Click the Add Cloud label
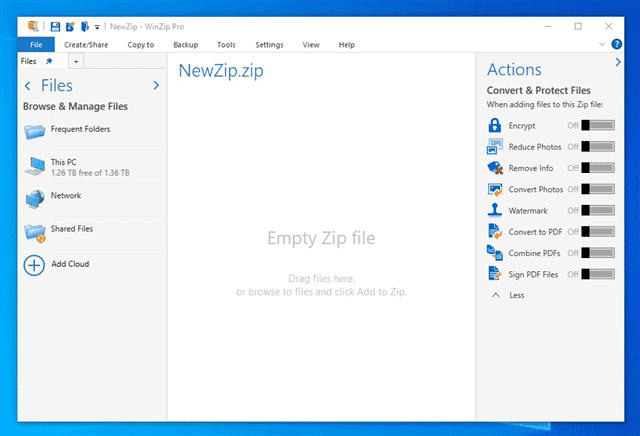Viewport: 640px width, 436px height. [70, 264]
